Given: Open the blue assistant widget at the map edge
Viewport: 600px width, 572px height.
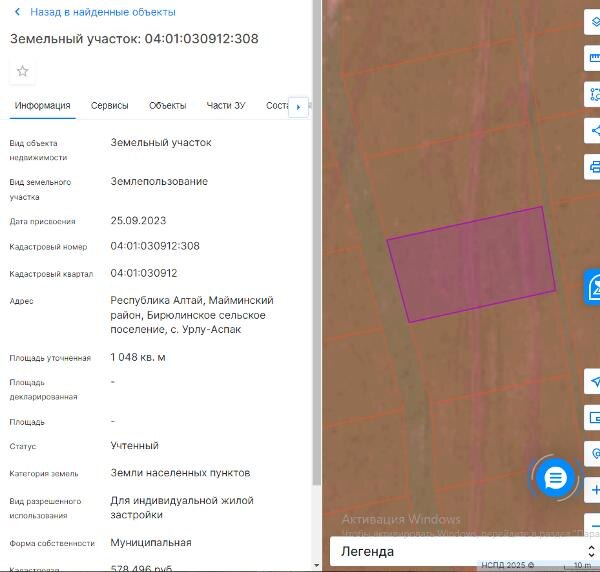Looking at the screenshot, I should coord(592,287).
